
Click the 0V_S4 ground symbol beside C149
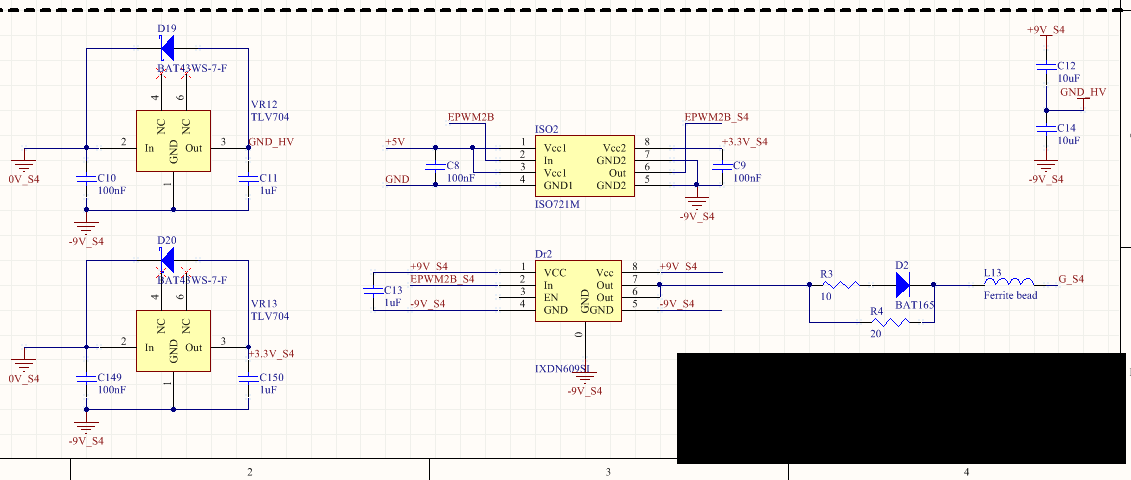click(24, 360)
